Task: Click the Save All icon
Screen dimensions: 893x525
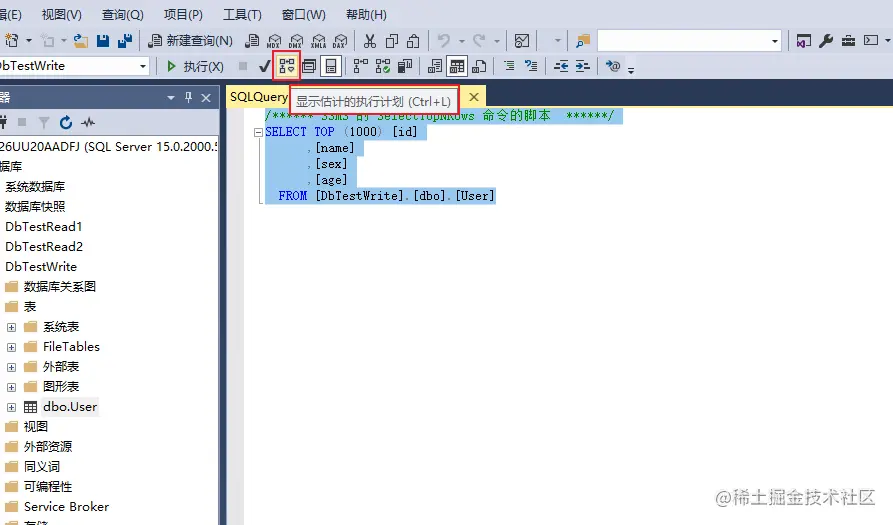Action: 125,40
